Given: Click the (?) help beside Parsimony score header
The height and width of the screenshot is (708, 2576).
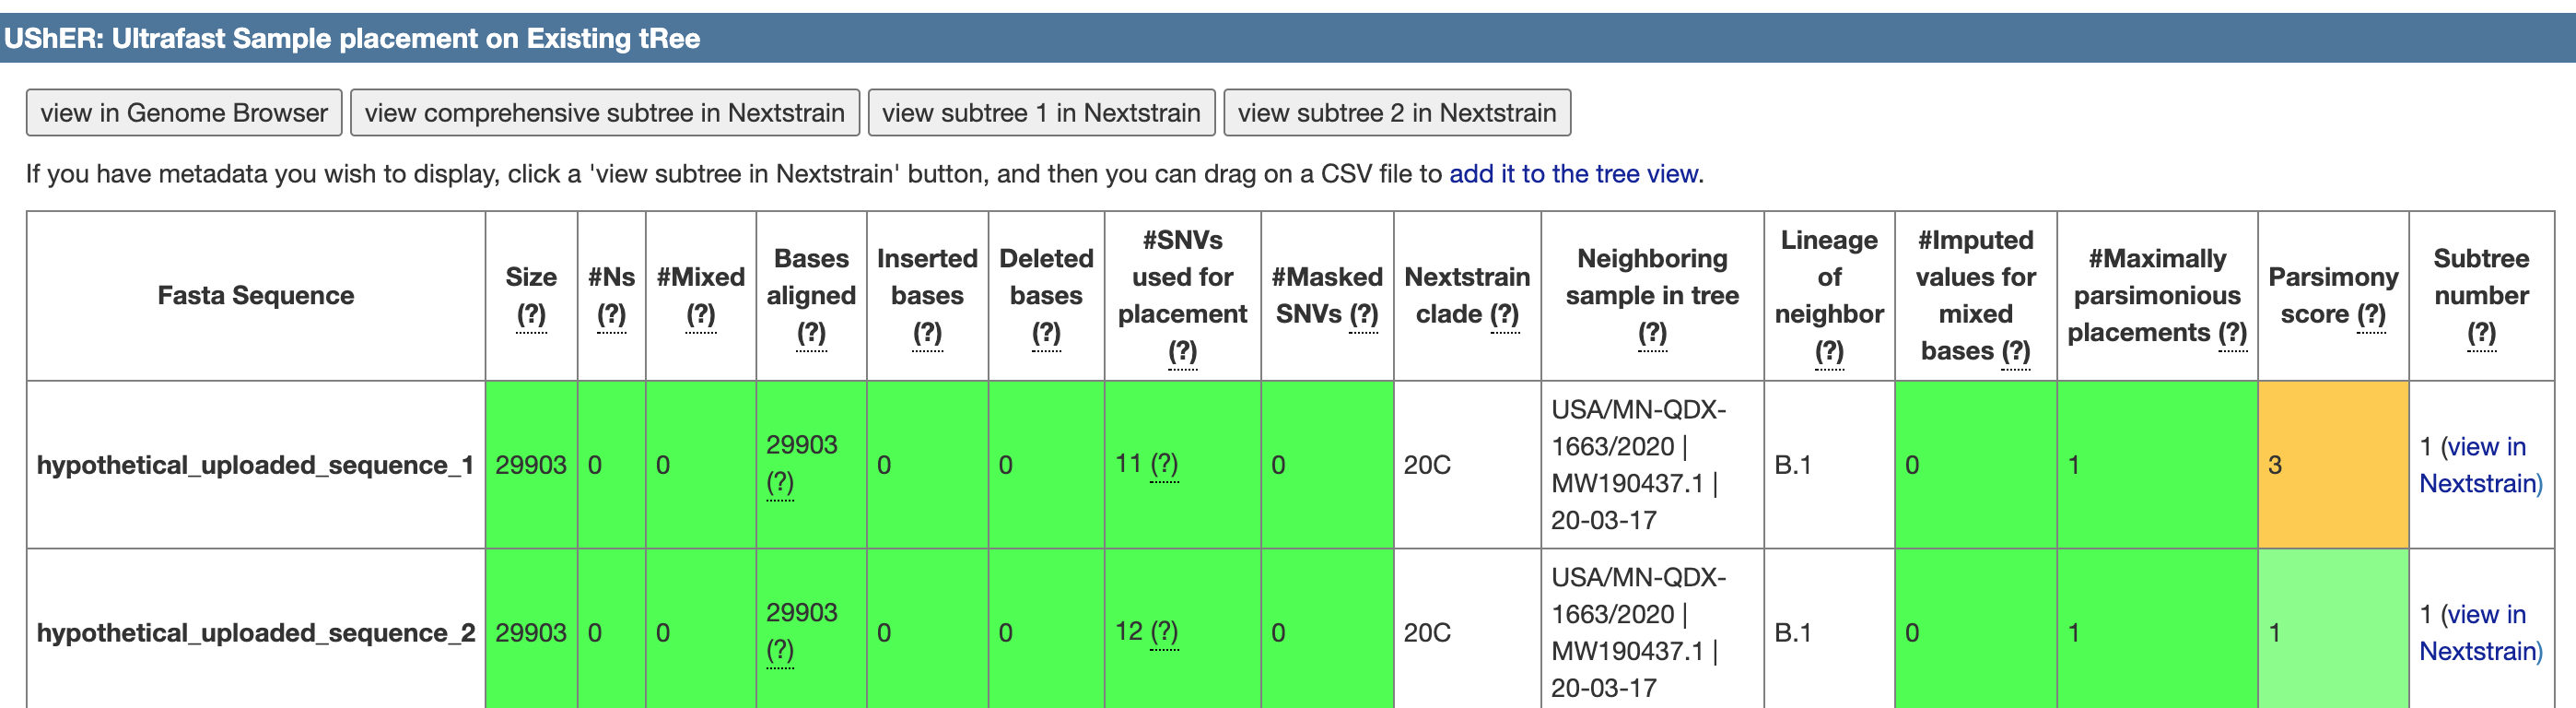Looking at the screenshot, I should click(2371, 314).
